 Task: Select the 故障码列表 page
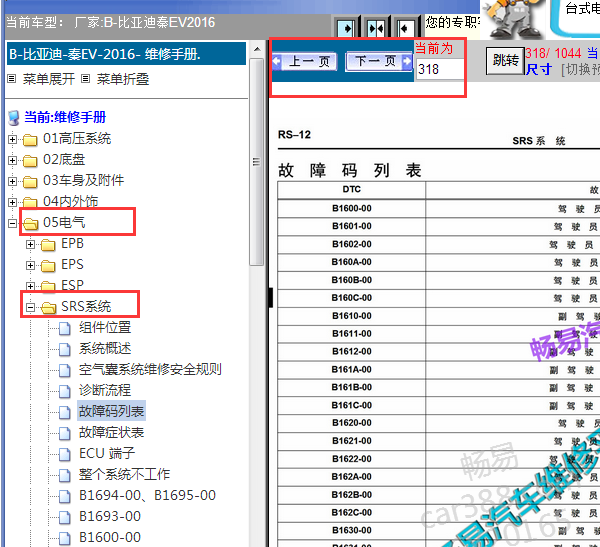(x=111, y=411)
